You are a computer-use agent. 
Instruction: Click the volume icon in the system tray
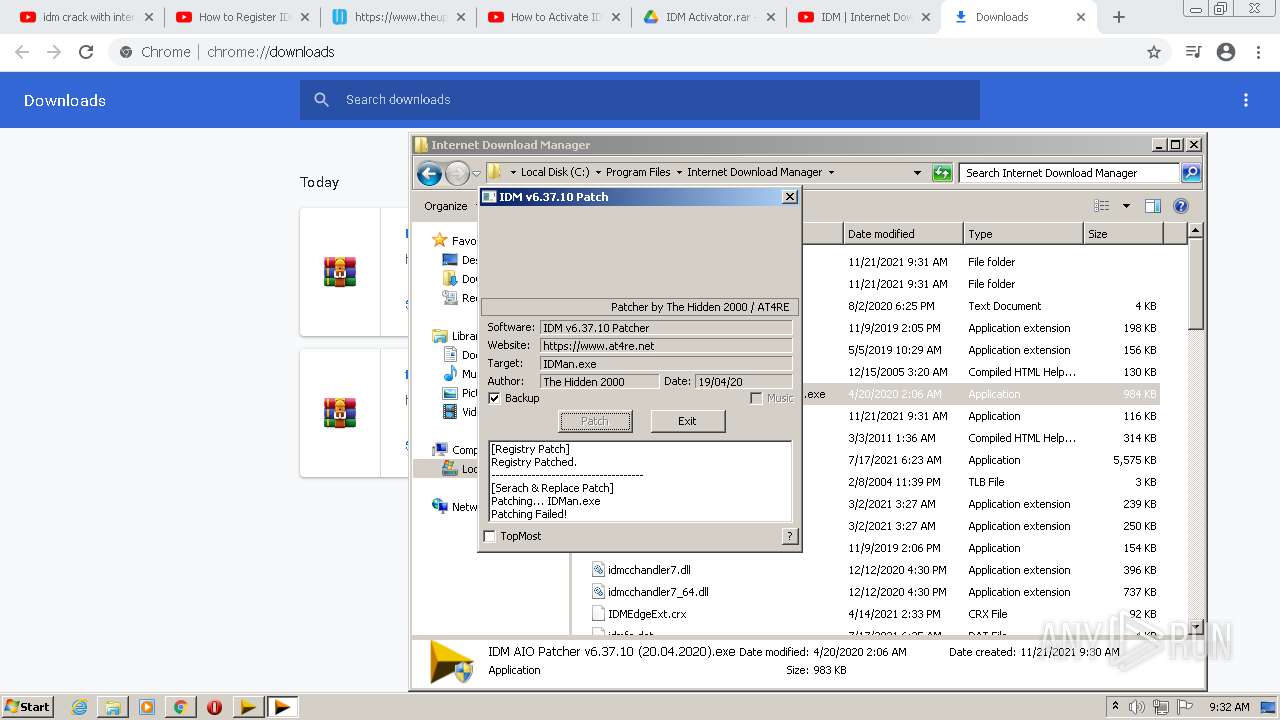[x=1136, y=707]
